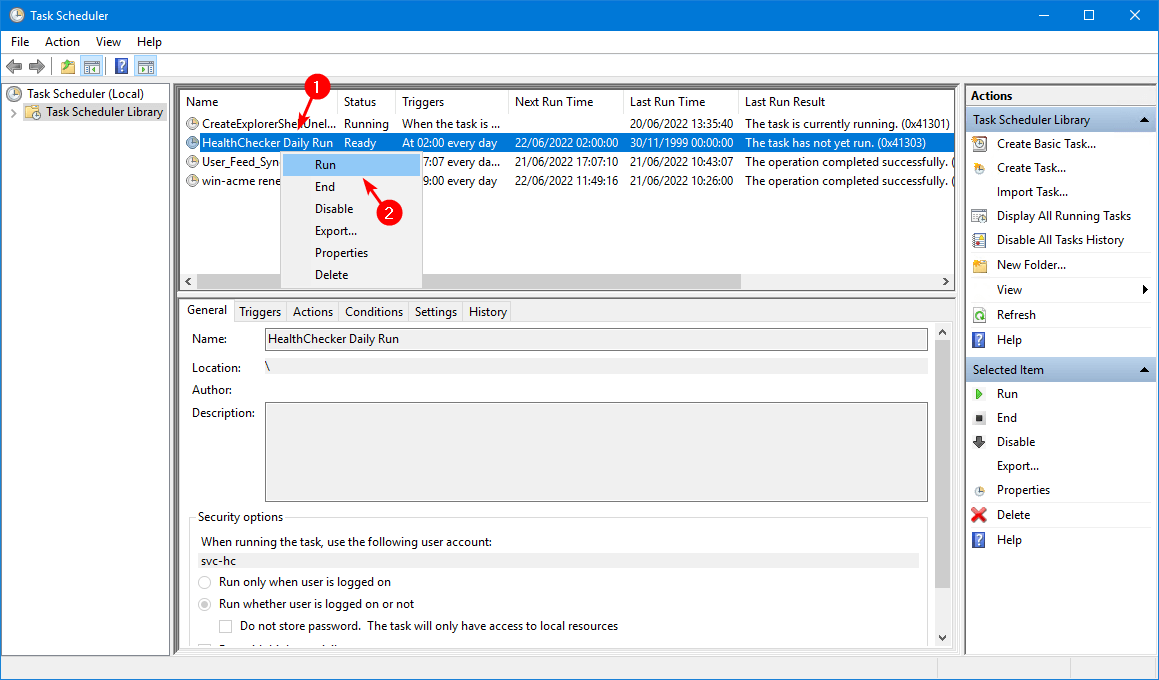Screen dimensions: 1159x680
Task: Choose Disable from the context menu
Action: pyautogui.click(x=351, y=209)
